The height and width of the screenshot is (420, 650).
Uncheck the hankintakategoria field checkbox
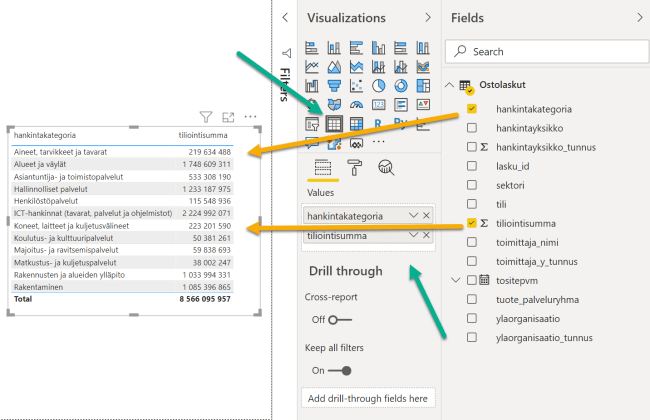472,108
